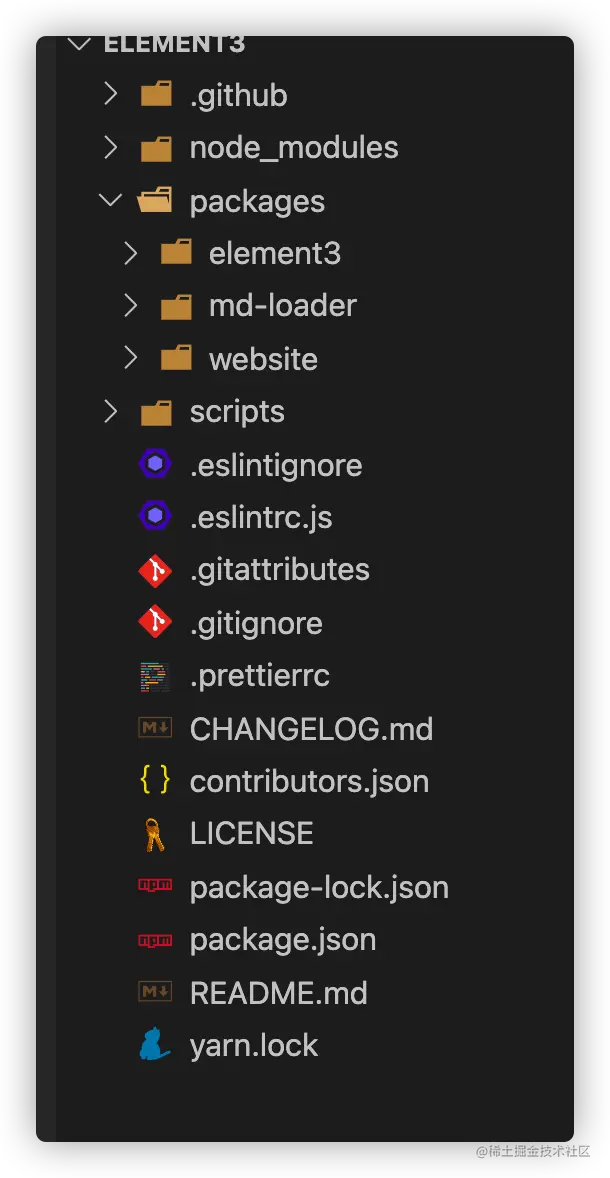This screenshot has width=610, height=1178.
Task: Expand the scripts folder chevron
Action: point(110,411)
